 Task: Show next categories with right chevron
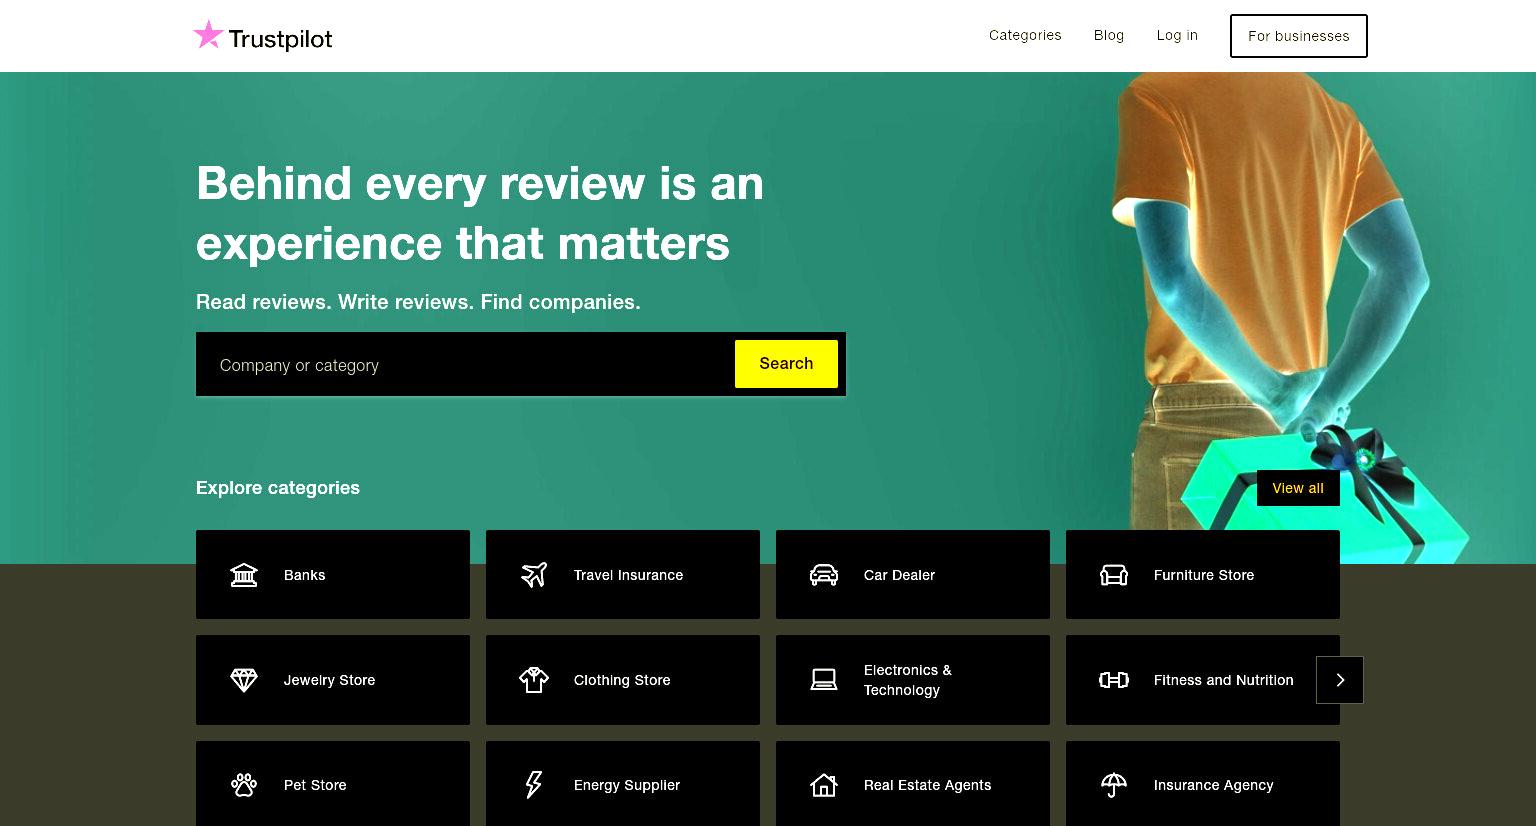pos(1340,680)
